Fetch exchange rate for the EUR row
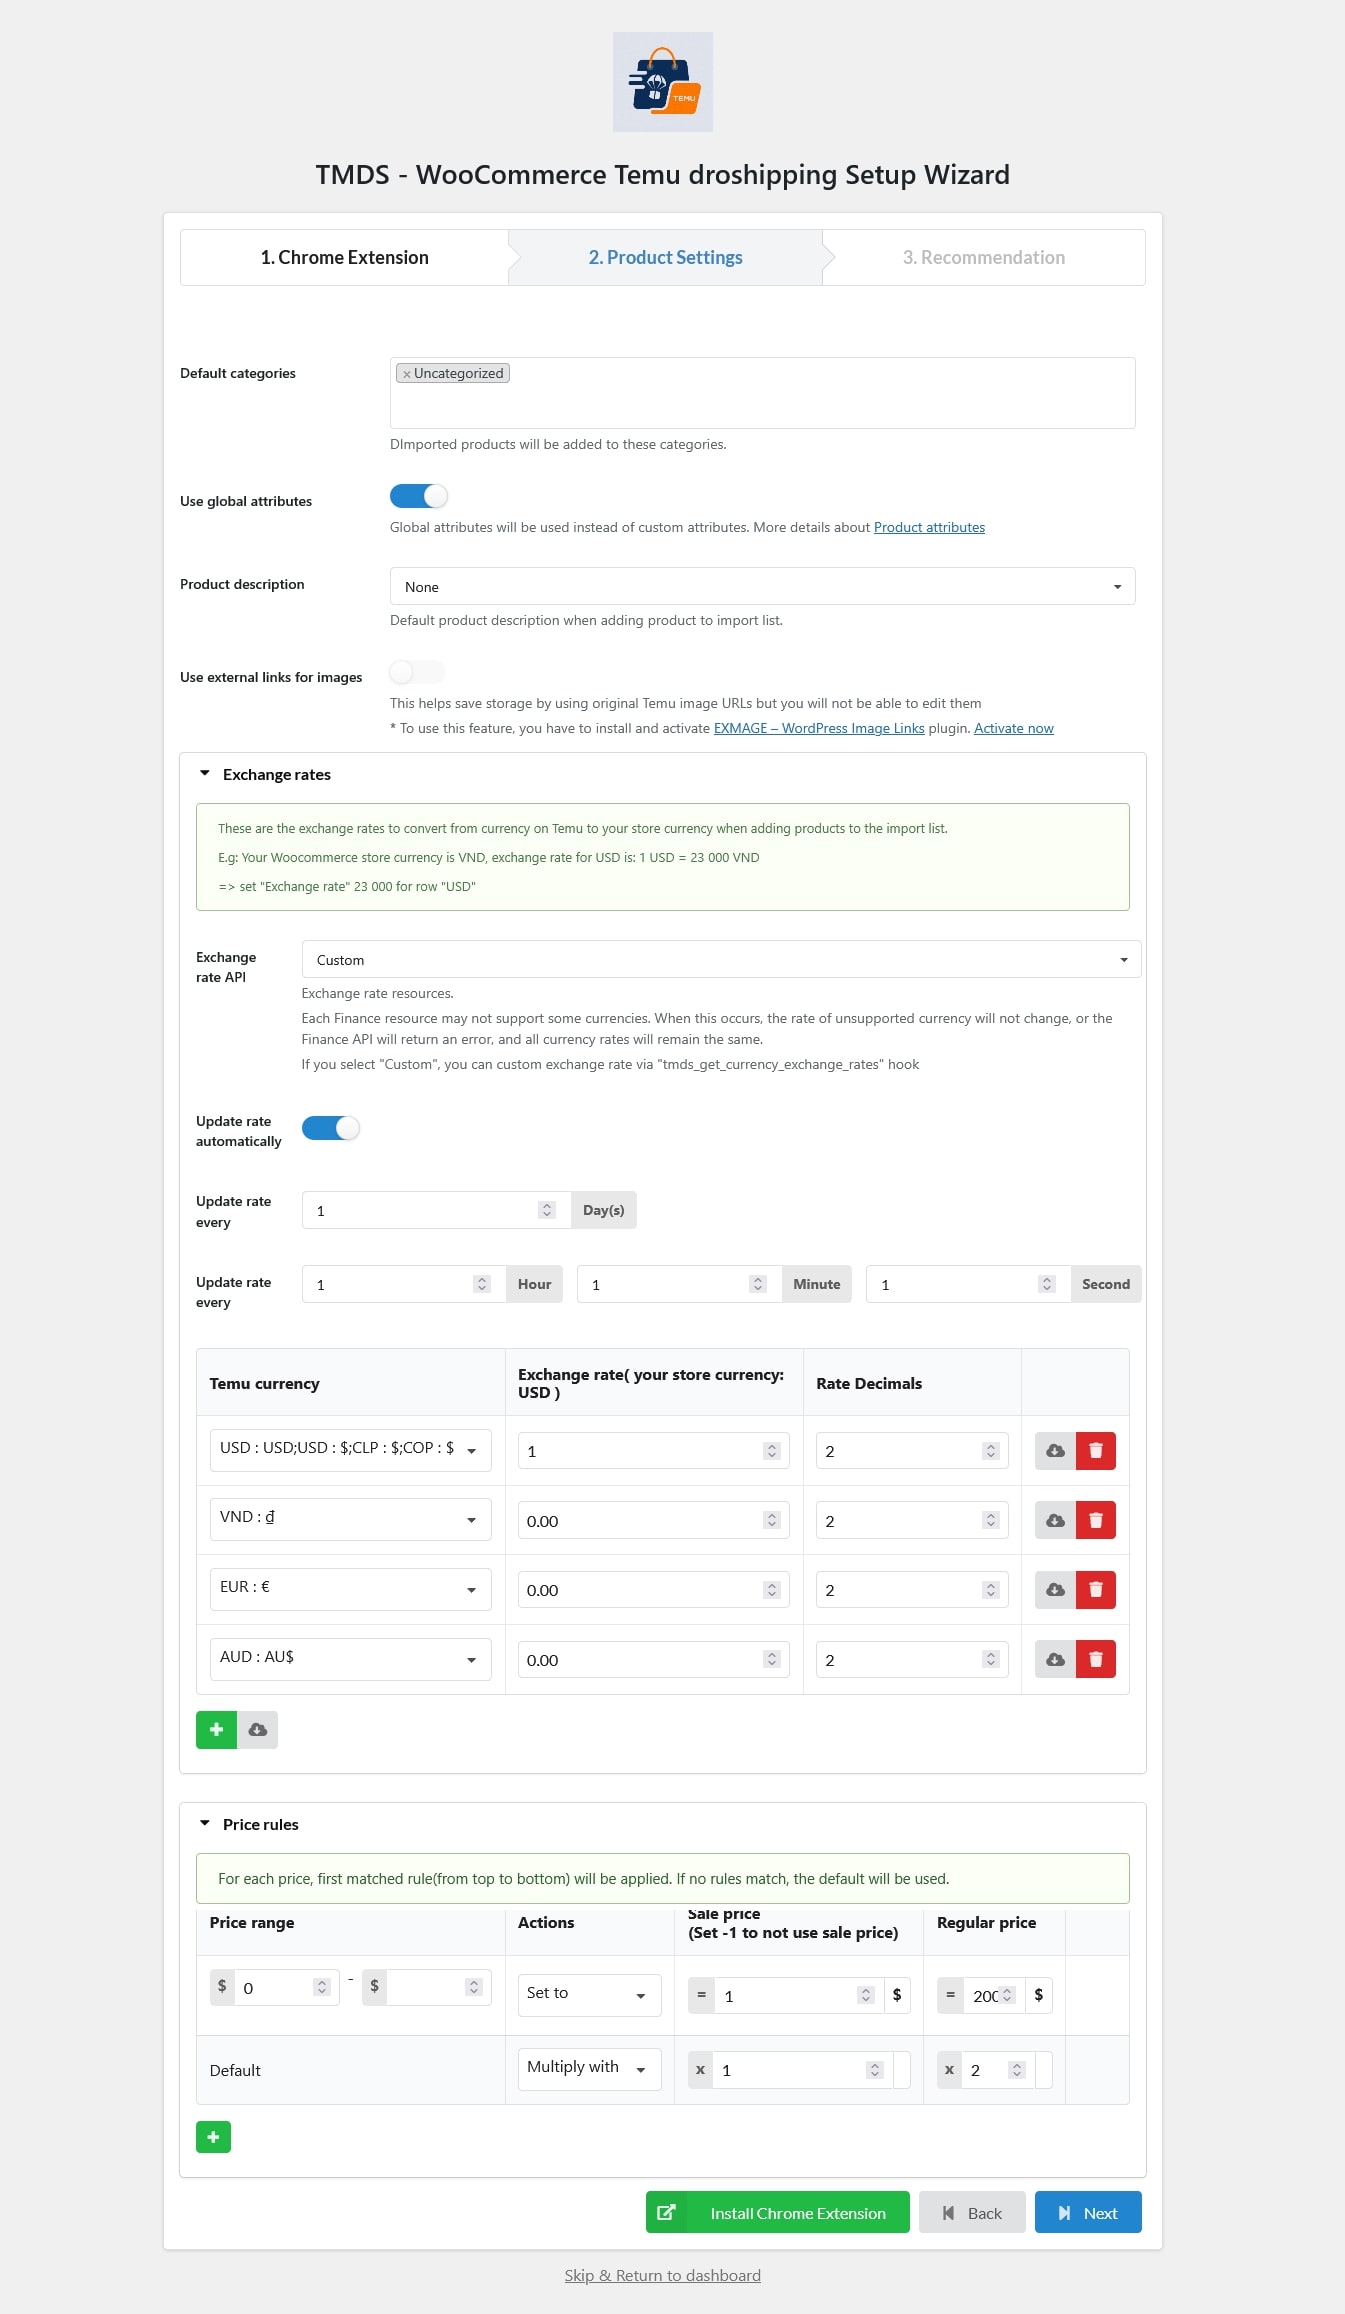The image size is (1345, 2314). [1055, 1590]
